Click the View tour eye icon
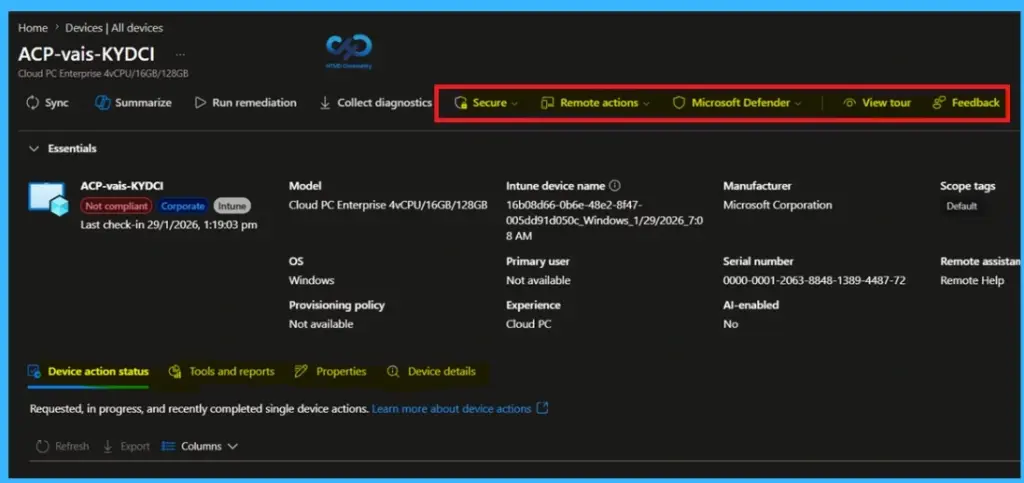The height and width of the screenshot is (483, 1024). click(x=849, y=103)
